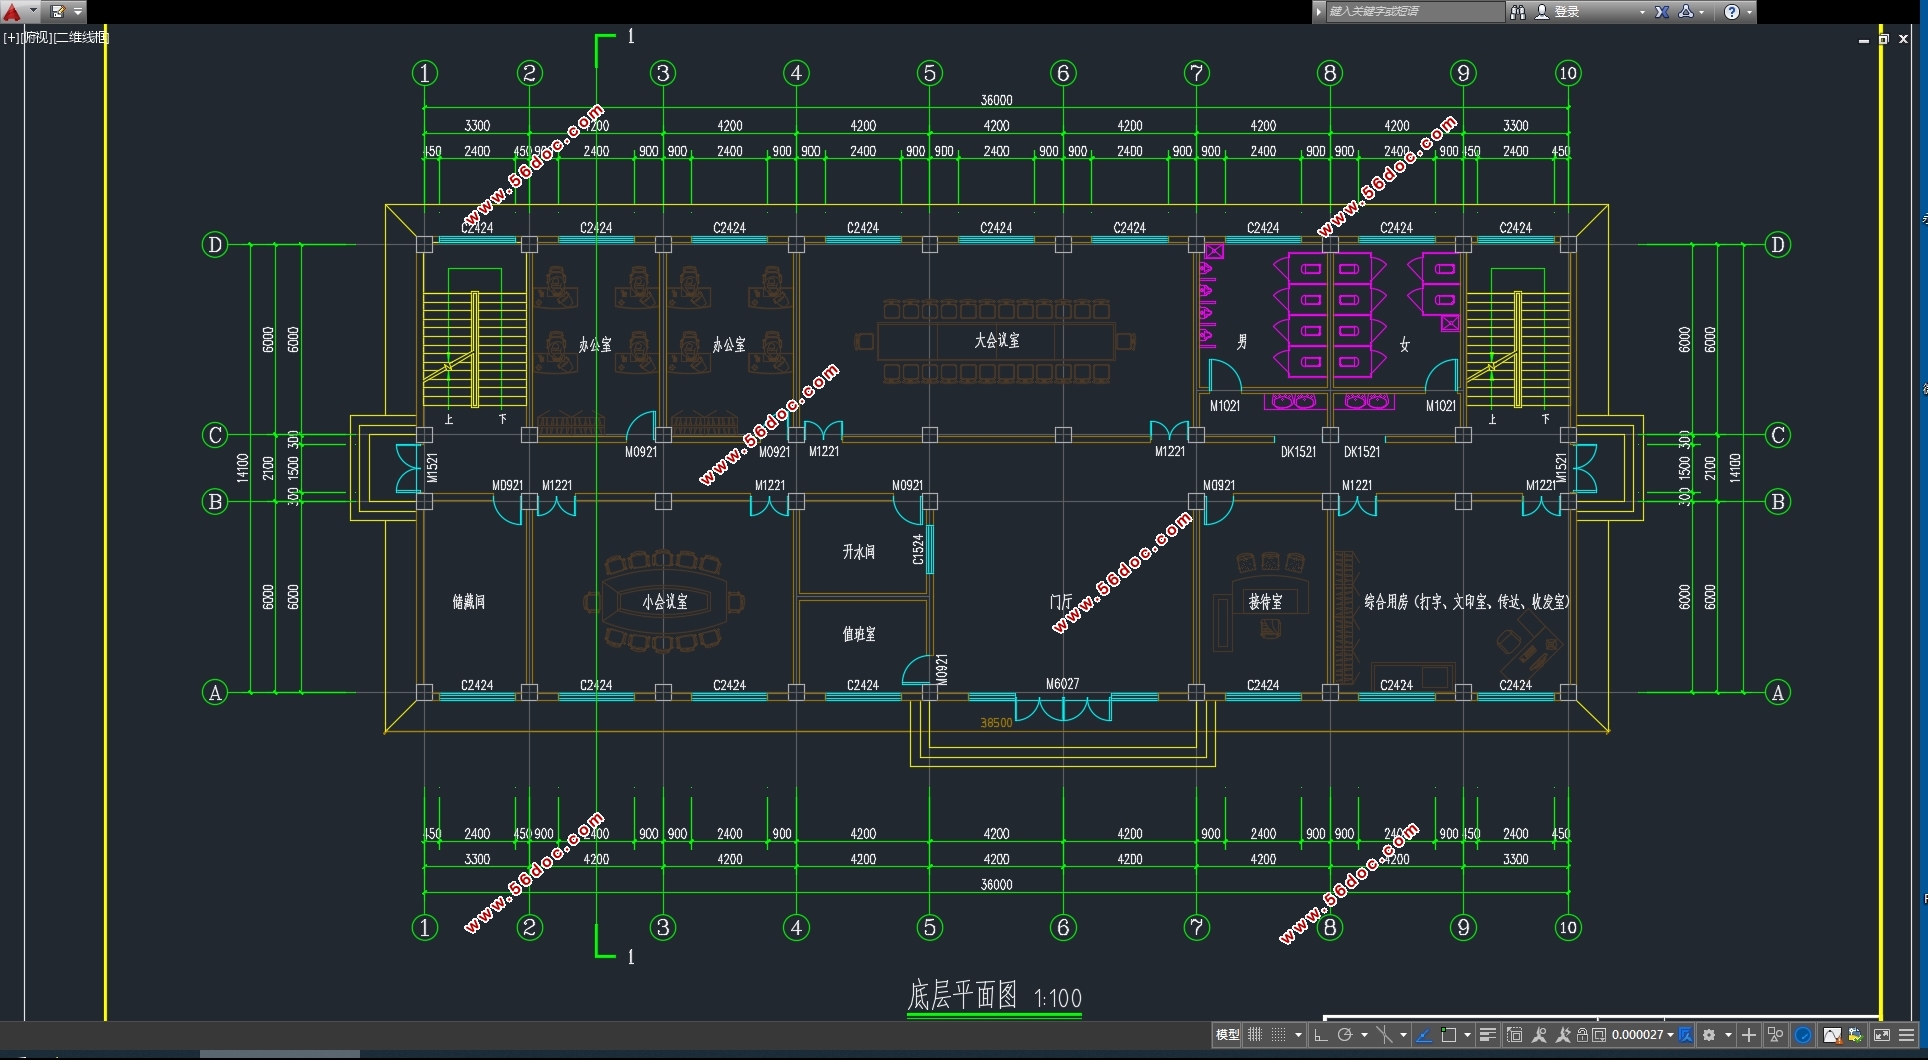Open the AutoCAD application menu logo
The width and height of the screenshot is (1928, 1060).
click(x=11, y=11)
